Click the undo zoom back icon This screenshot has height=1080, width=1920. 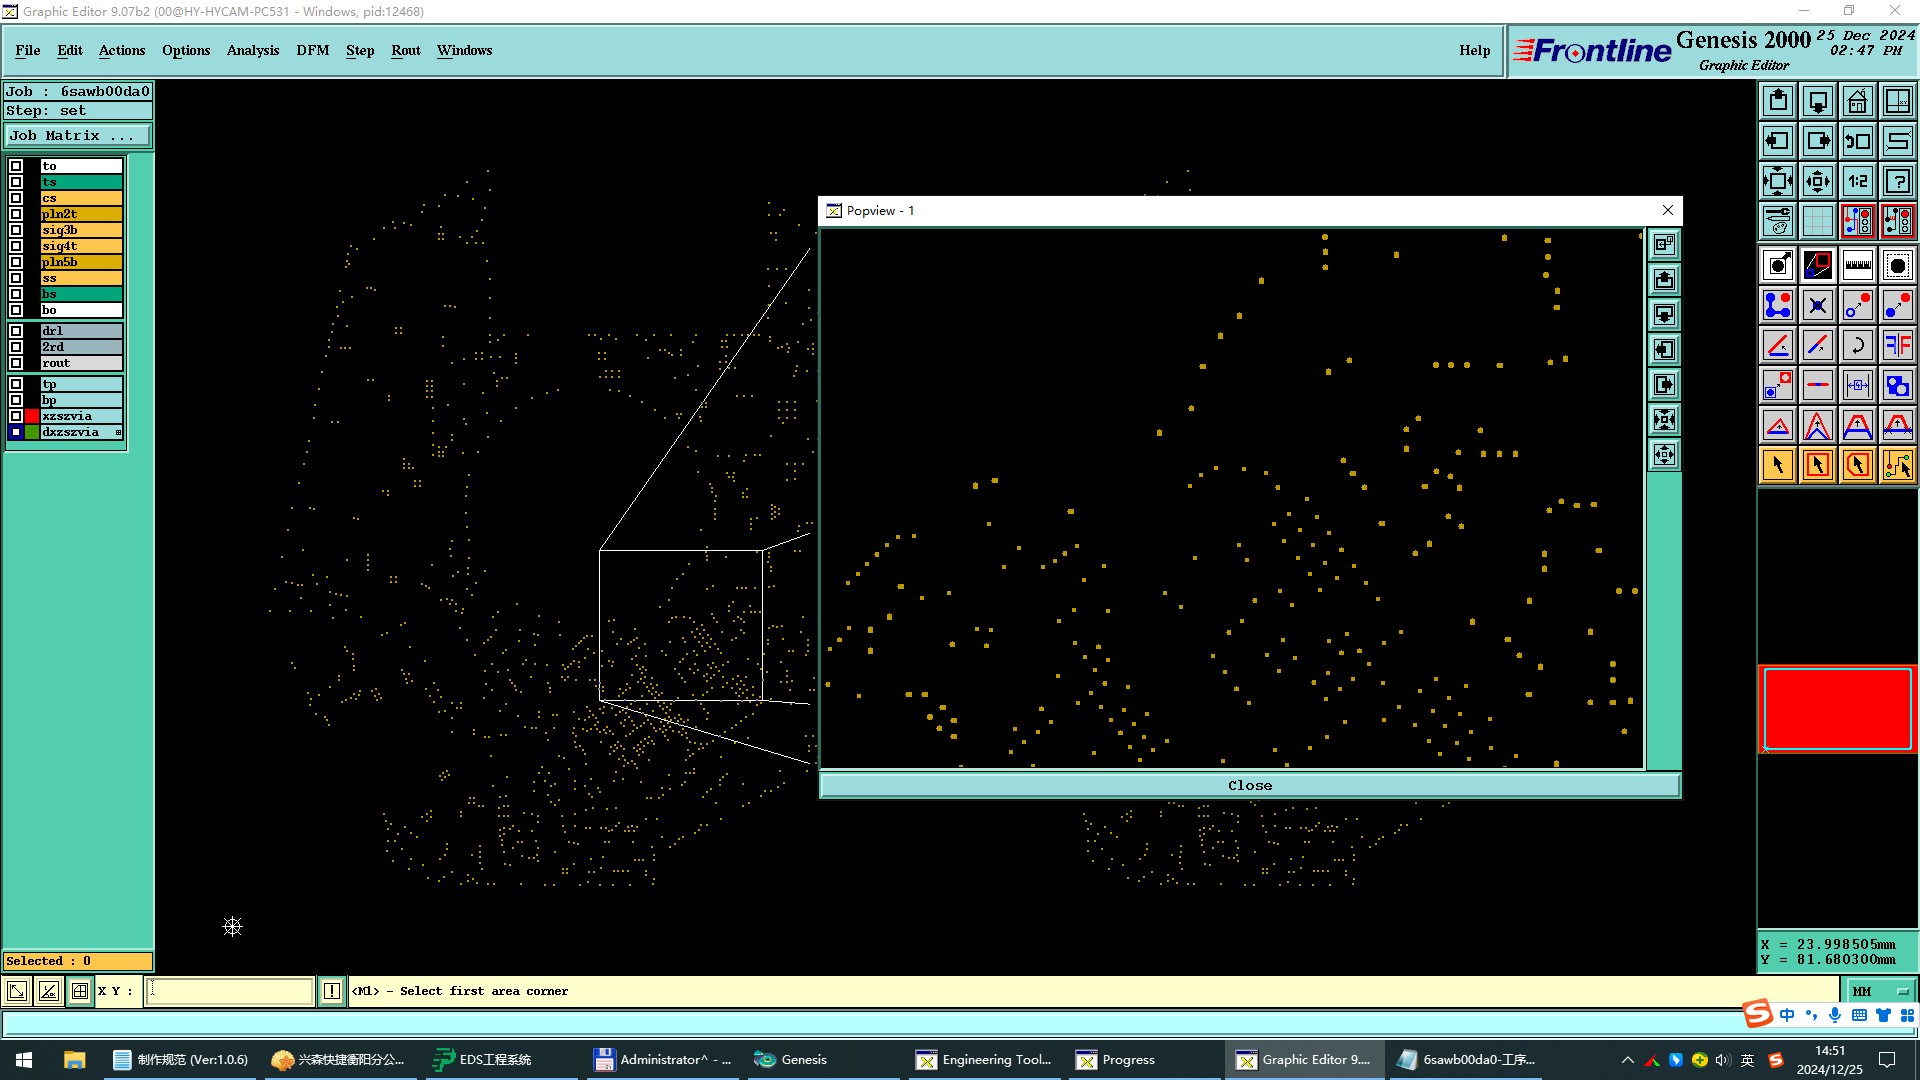click(x=1857, y=141)
